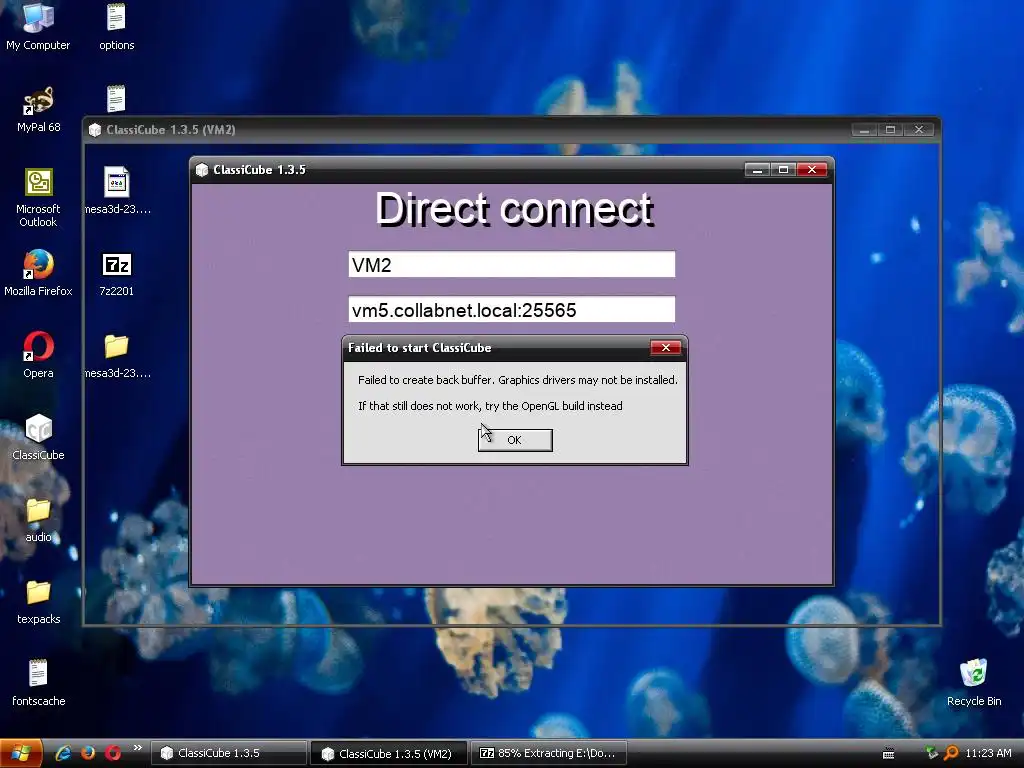Launch Opera desktop shortcut
Image resolution: width=1024 pixels, height=768 pixels.
coord(38,355)
